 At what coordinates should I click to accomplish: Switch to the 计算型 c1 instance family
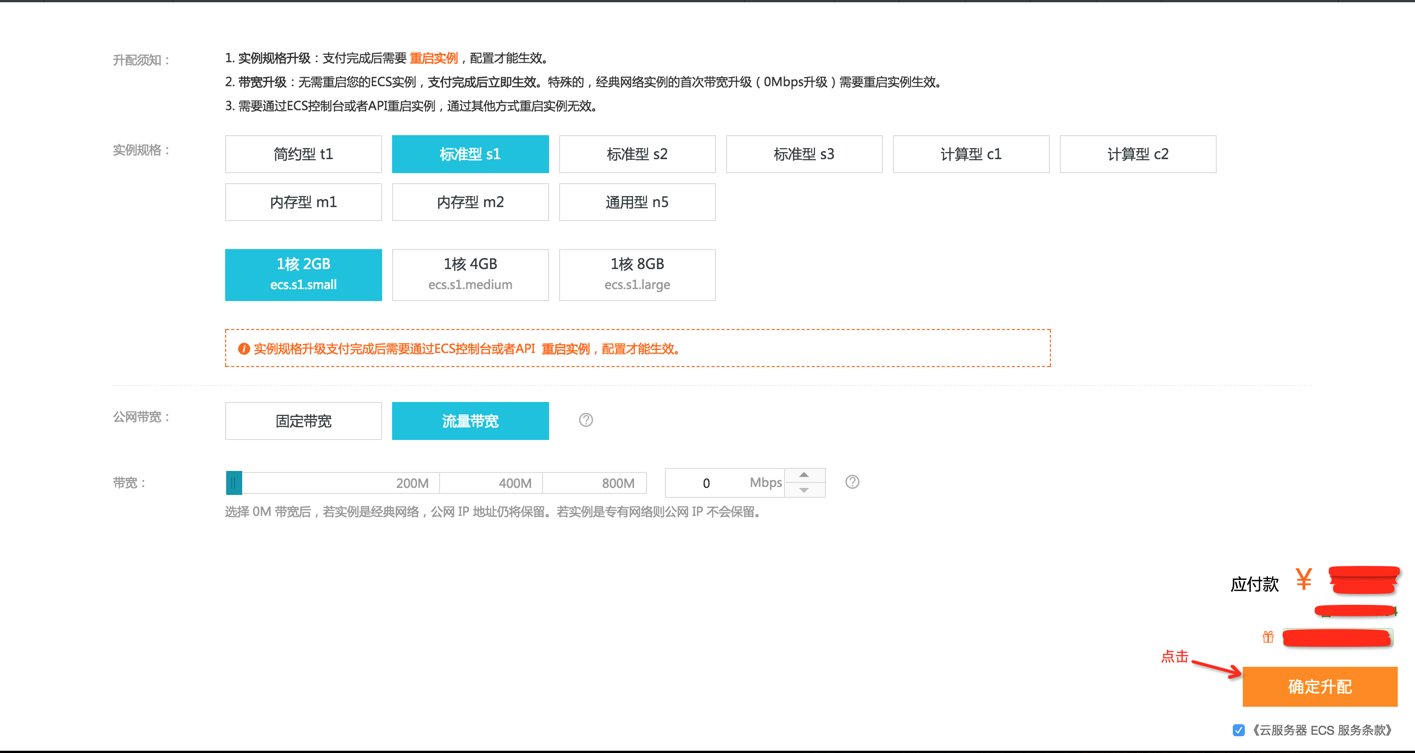pyautogui.click(x=970, y=153)
